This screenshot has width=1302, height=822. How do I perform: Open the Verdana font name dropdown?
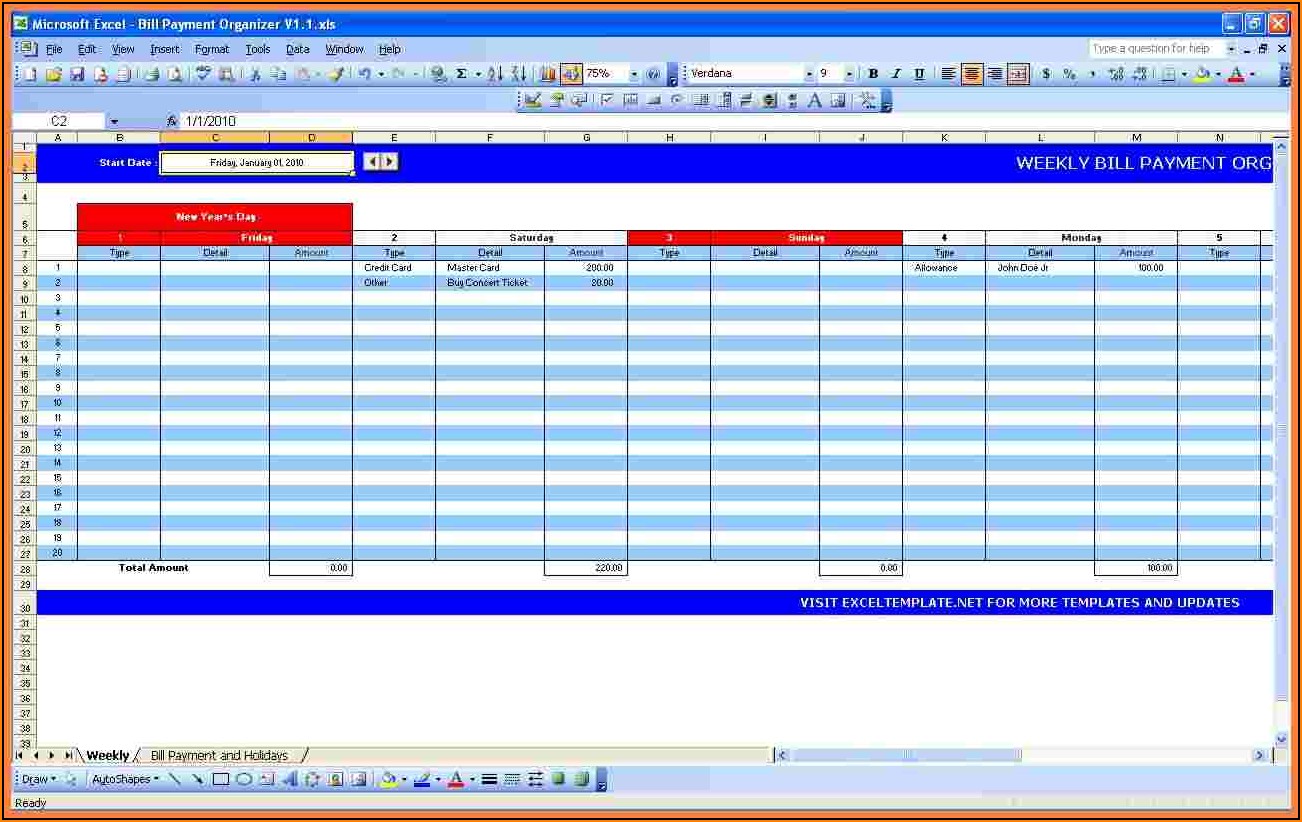tap(809, 74)
